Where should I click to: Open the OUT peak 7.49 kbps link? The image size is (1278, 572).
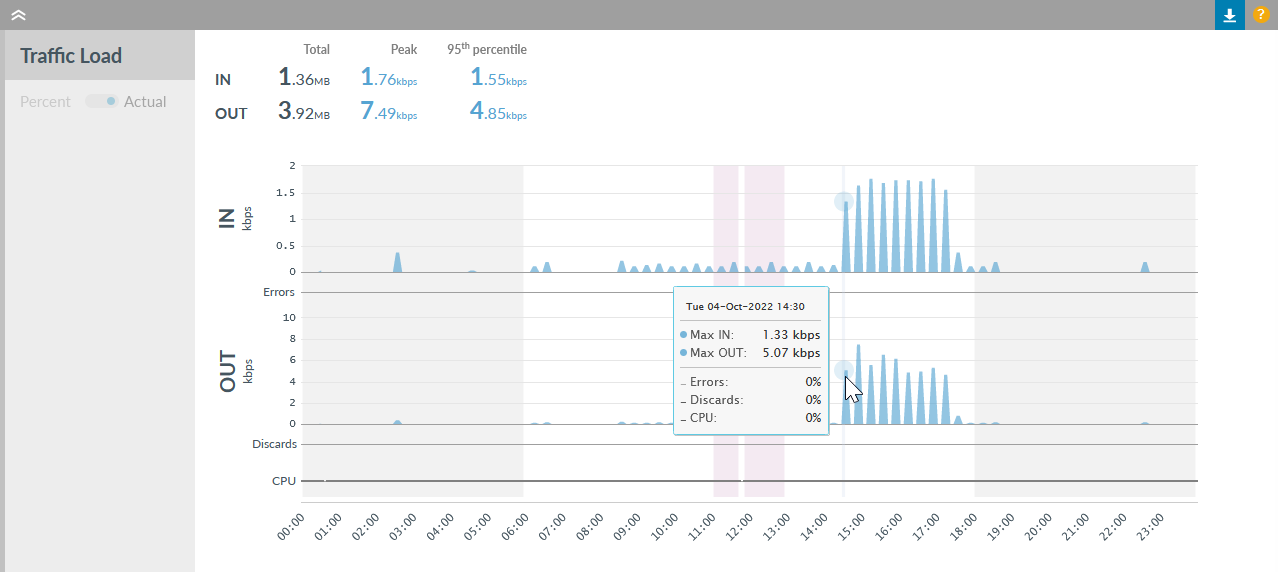coord(388,112)
